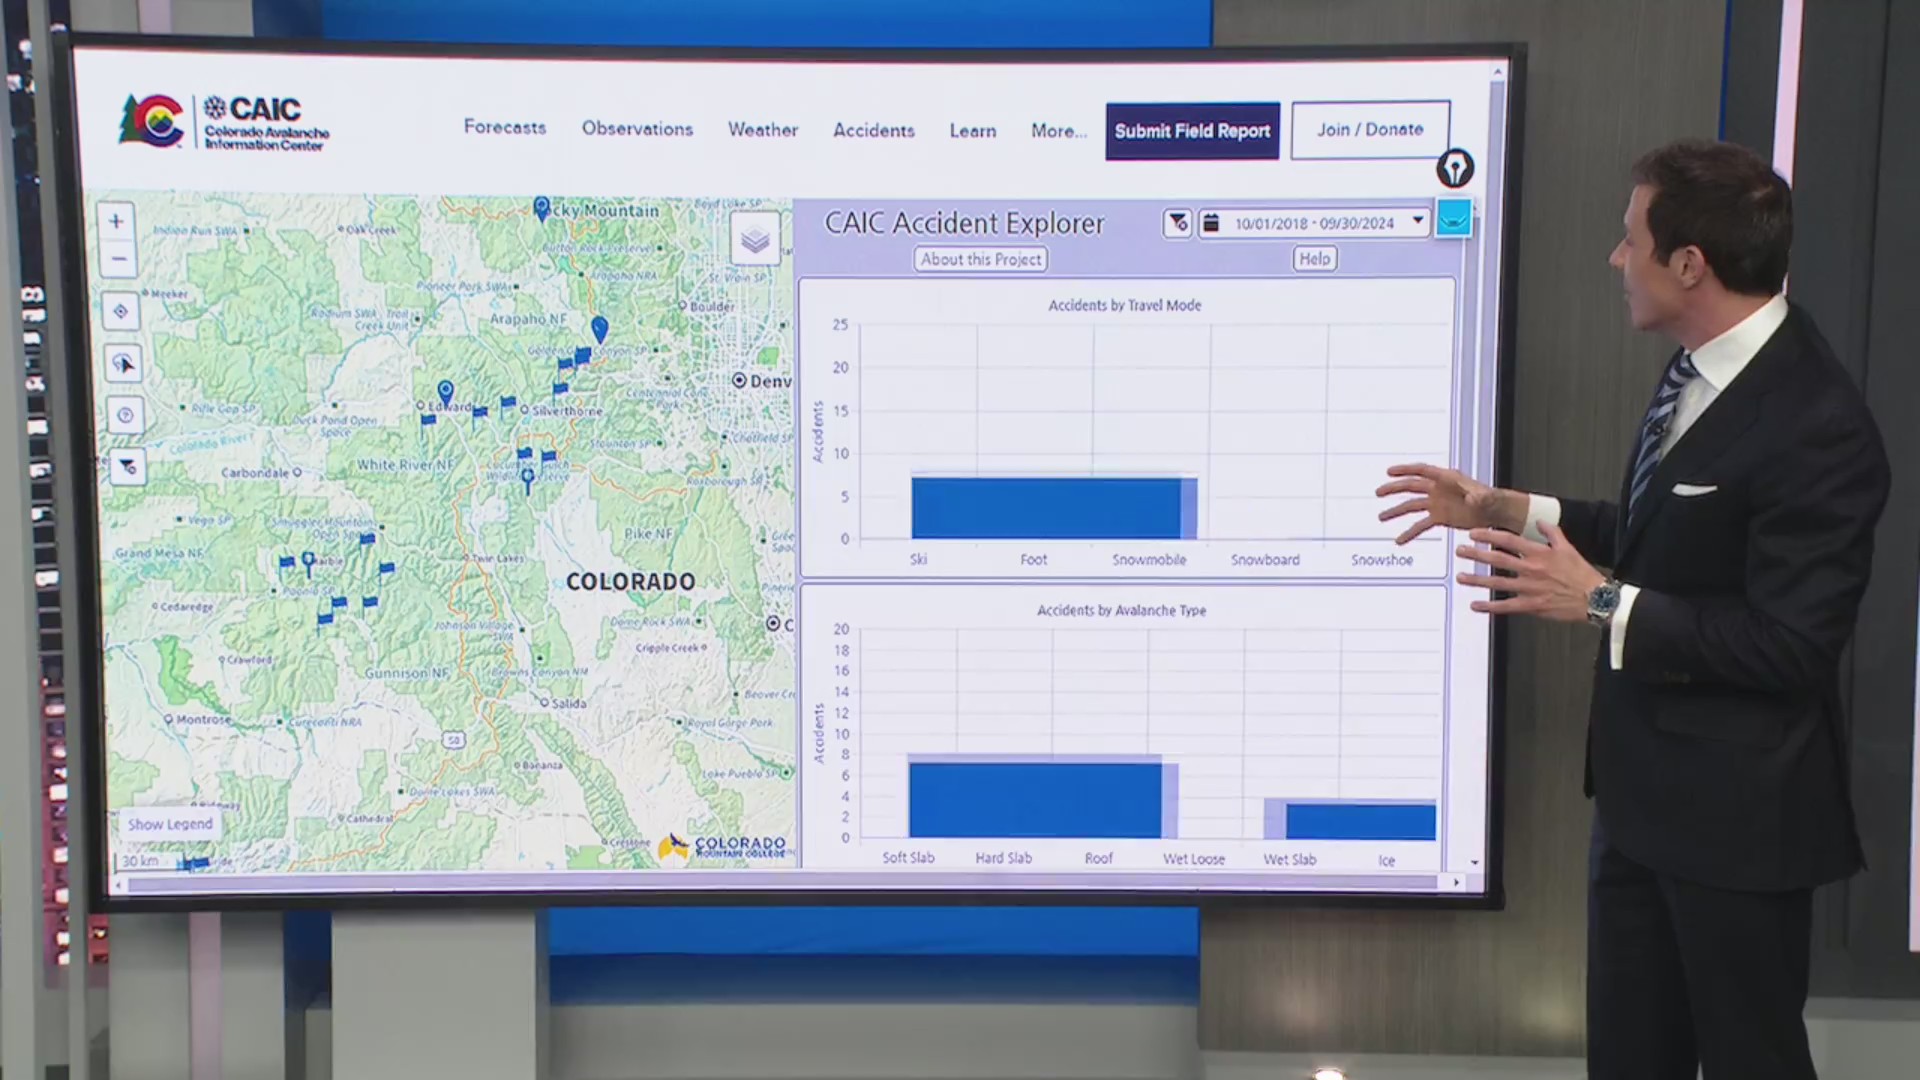Click the scroll down arrow at bottom right
1920x1080 pixels.
1474,862
